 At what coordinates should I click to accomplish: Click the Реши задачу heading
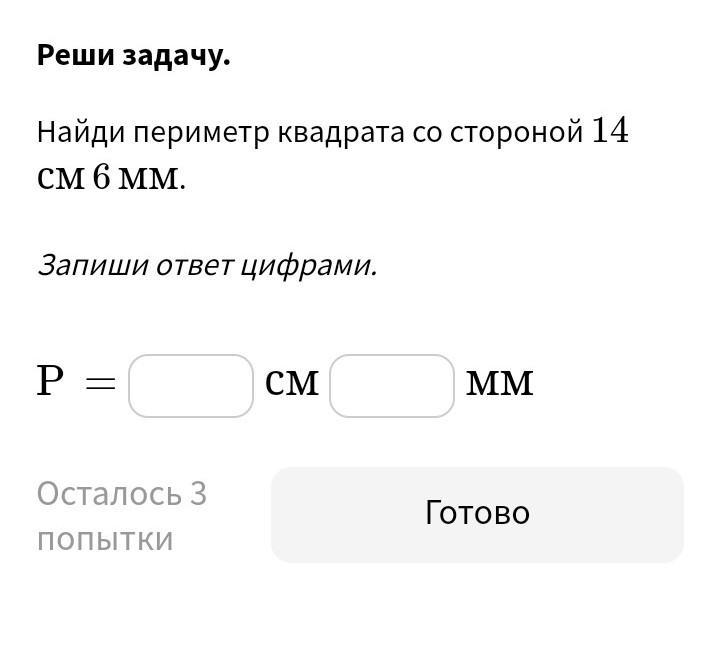[133, 56]
